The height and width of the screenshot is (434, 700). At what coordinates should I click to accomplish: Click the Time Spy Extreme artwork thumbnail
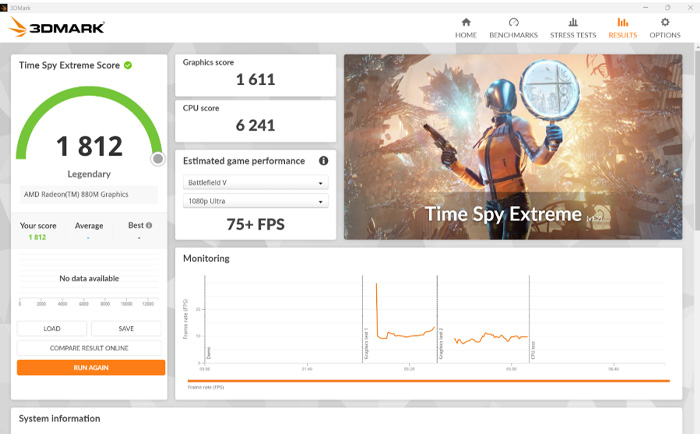(x=506, y=146)
